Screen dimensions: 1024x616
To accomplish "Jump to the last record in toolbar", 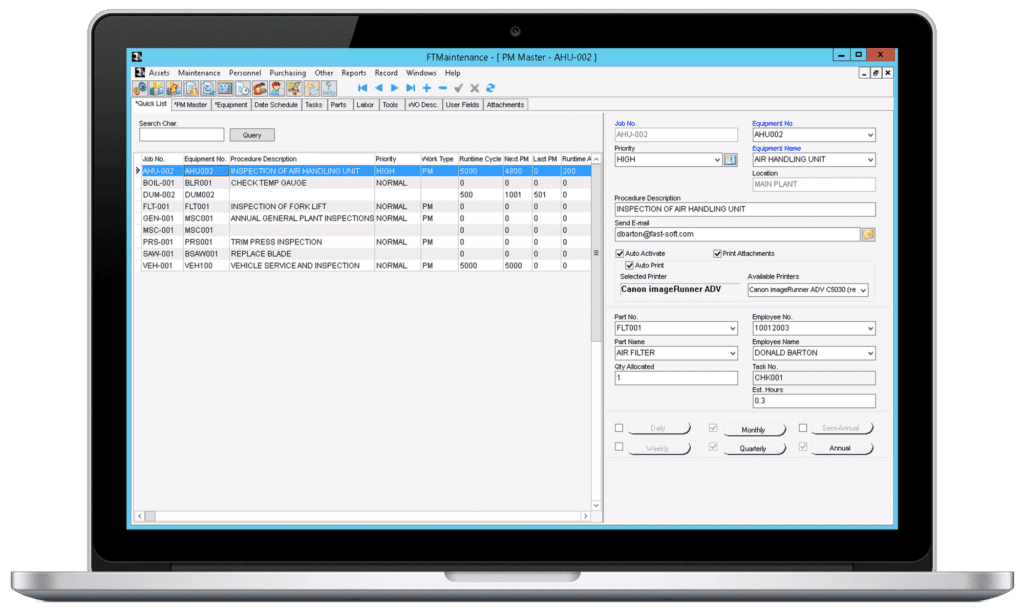I will coord(410,88).
